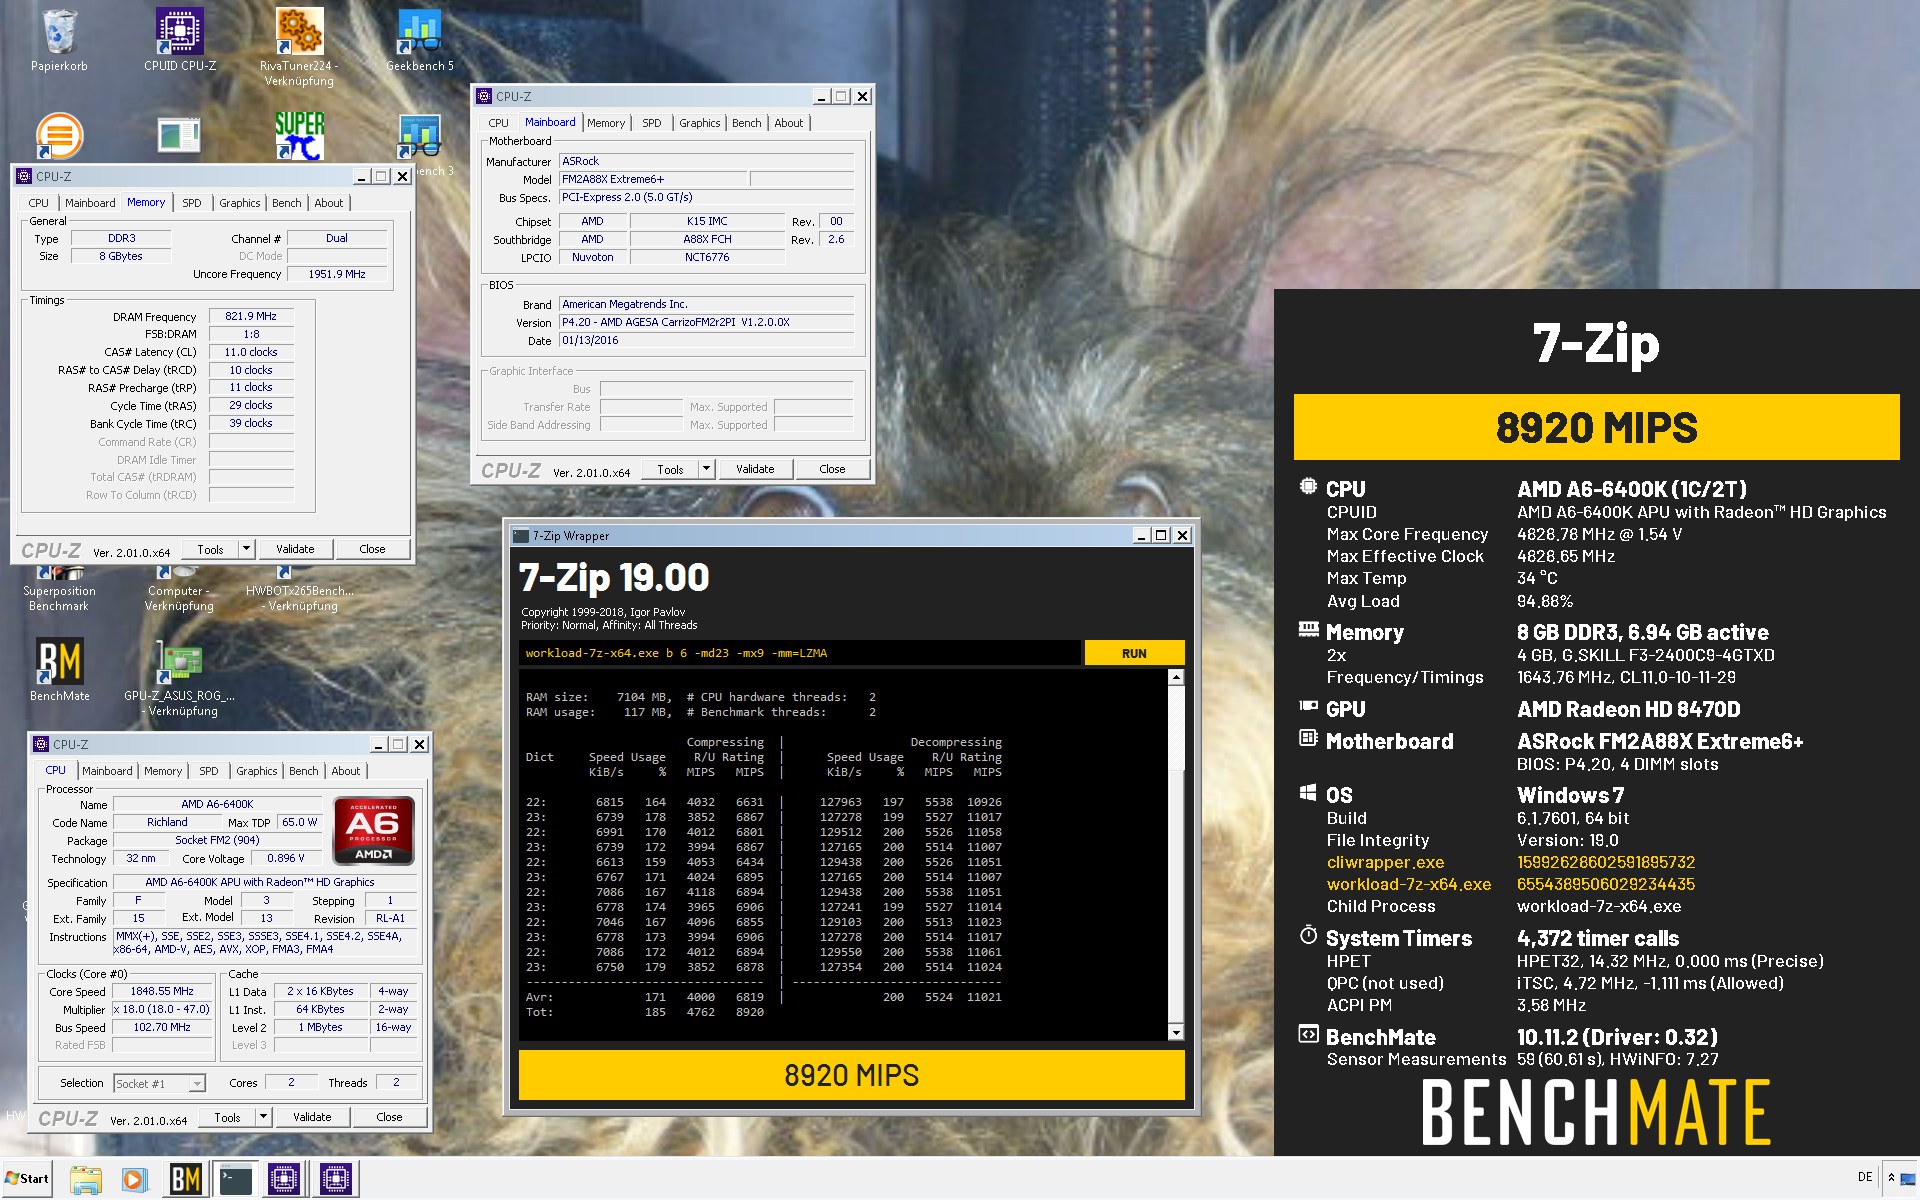
Task: Click the 7-Zip console scrollbar up arrow
Action: [1176, 678]
